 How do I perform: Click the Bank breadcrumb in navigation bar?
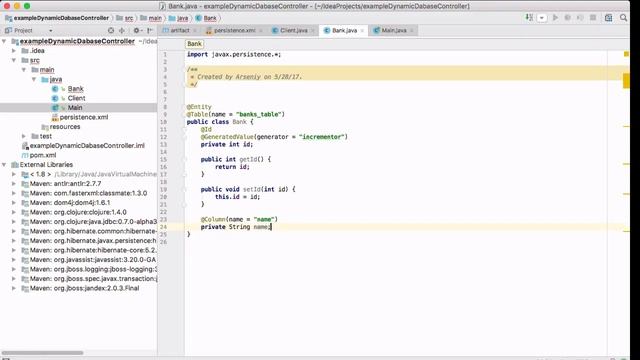[206, 18]
